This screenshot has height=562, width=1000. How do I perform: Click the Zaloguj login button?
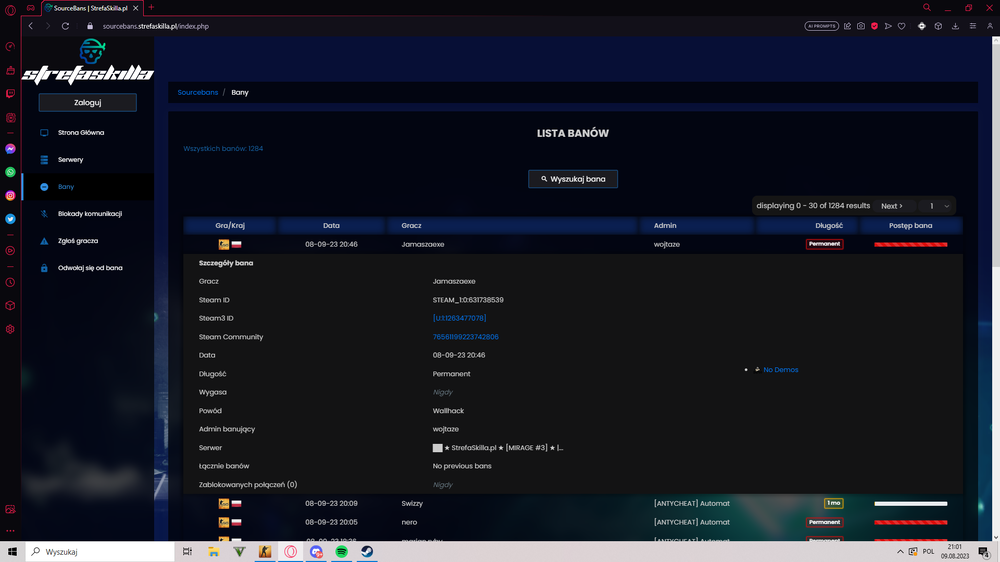pyautogui.click(x=87, y=103)
